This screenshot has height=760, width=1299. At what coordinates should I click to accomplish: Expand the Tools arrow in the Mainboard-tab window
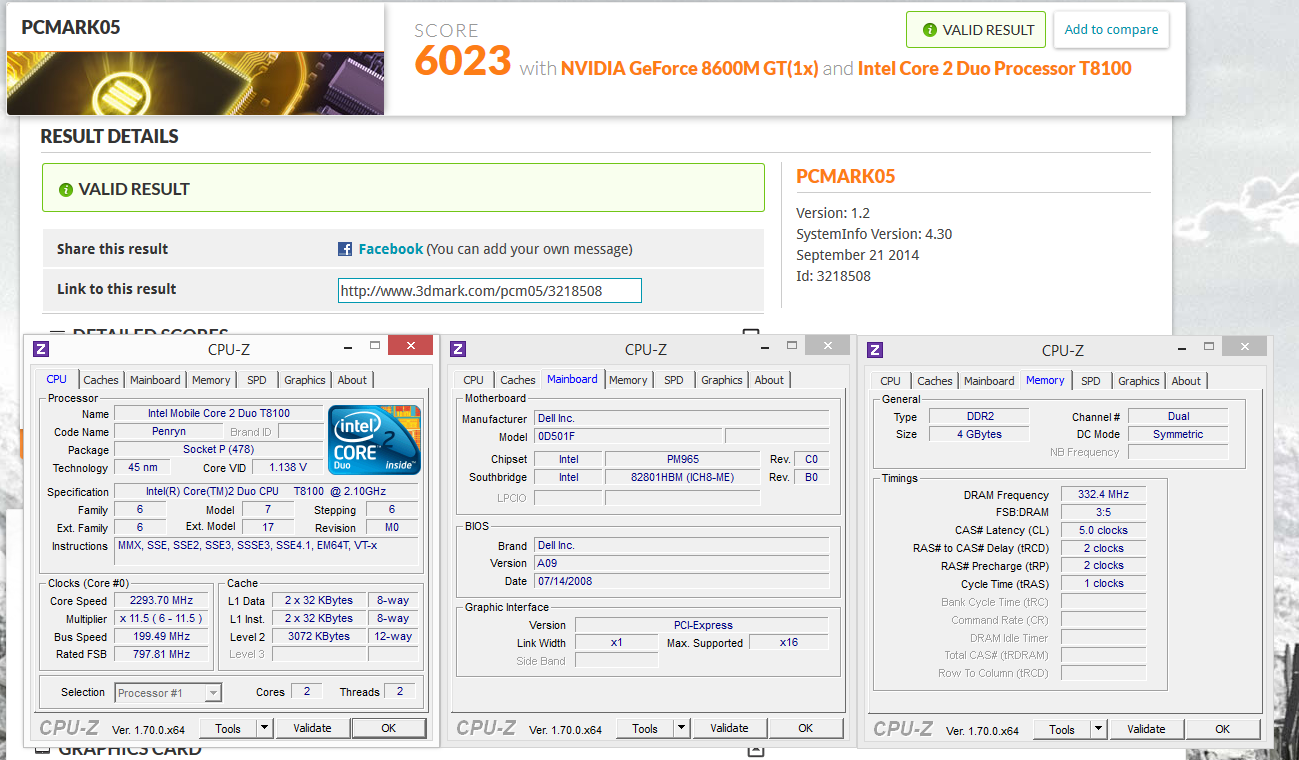682,728
